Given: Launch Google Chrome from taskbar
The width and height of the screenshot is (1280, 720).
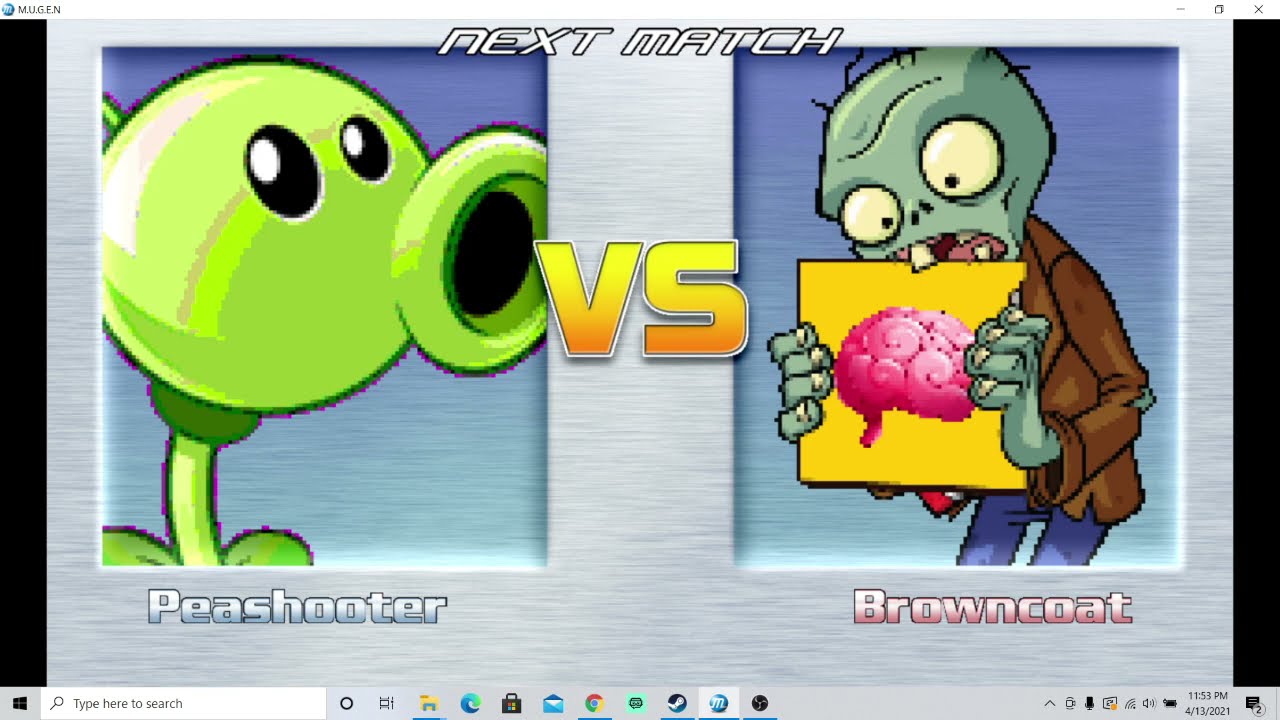Looking at the screenshot, I should 594,703.
